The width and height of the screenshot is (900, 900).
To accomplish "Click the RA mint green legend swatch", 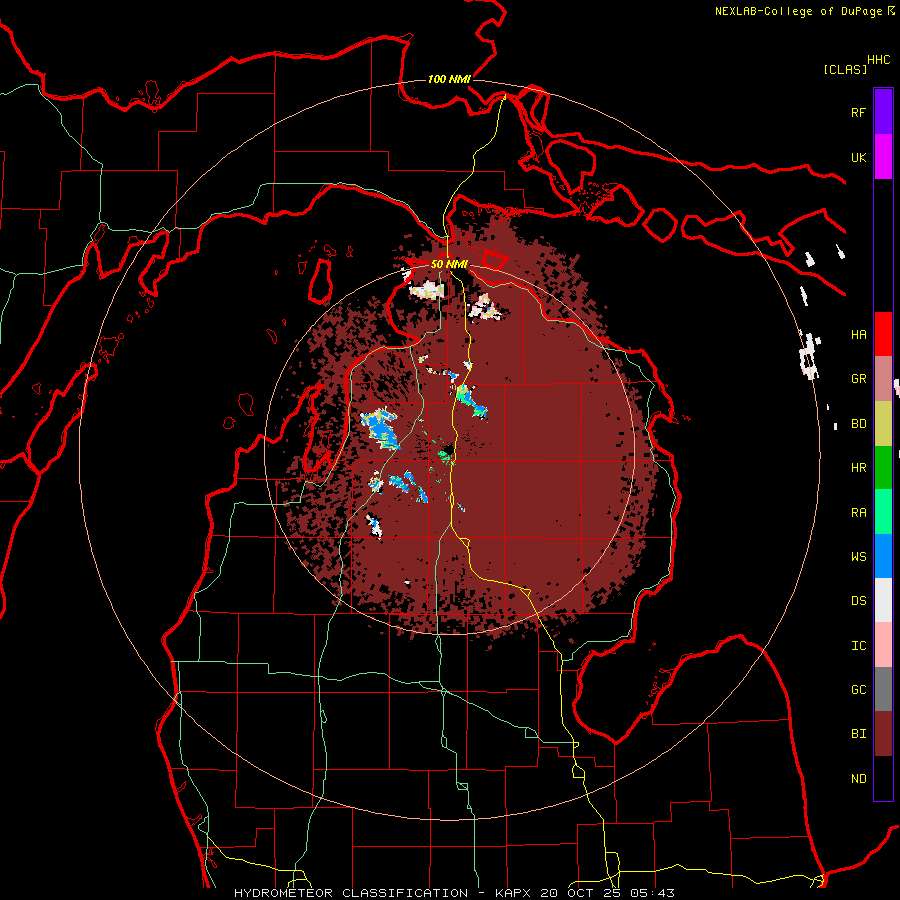I will [x=883, y=512].
